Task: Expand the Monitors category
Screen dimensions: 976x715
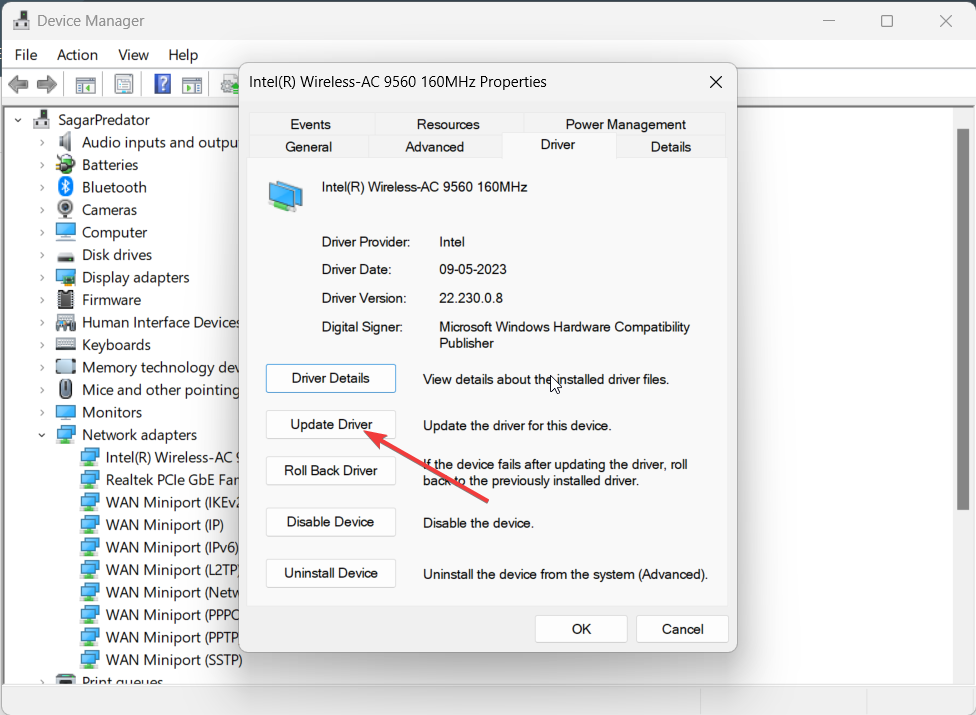Action: [42, 413]
